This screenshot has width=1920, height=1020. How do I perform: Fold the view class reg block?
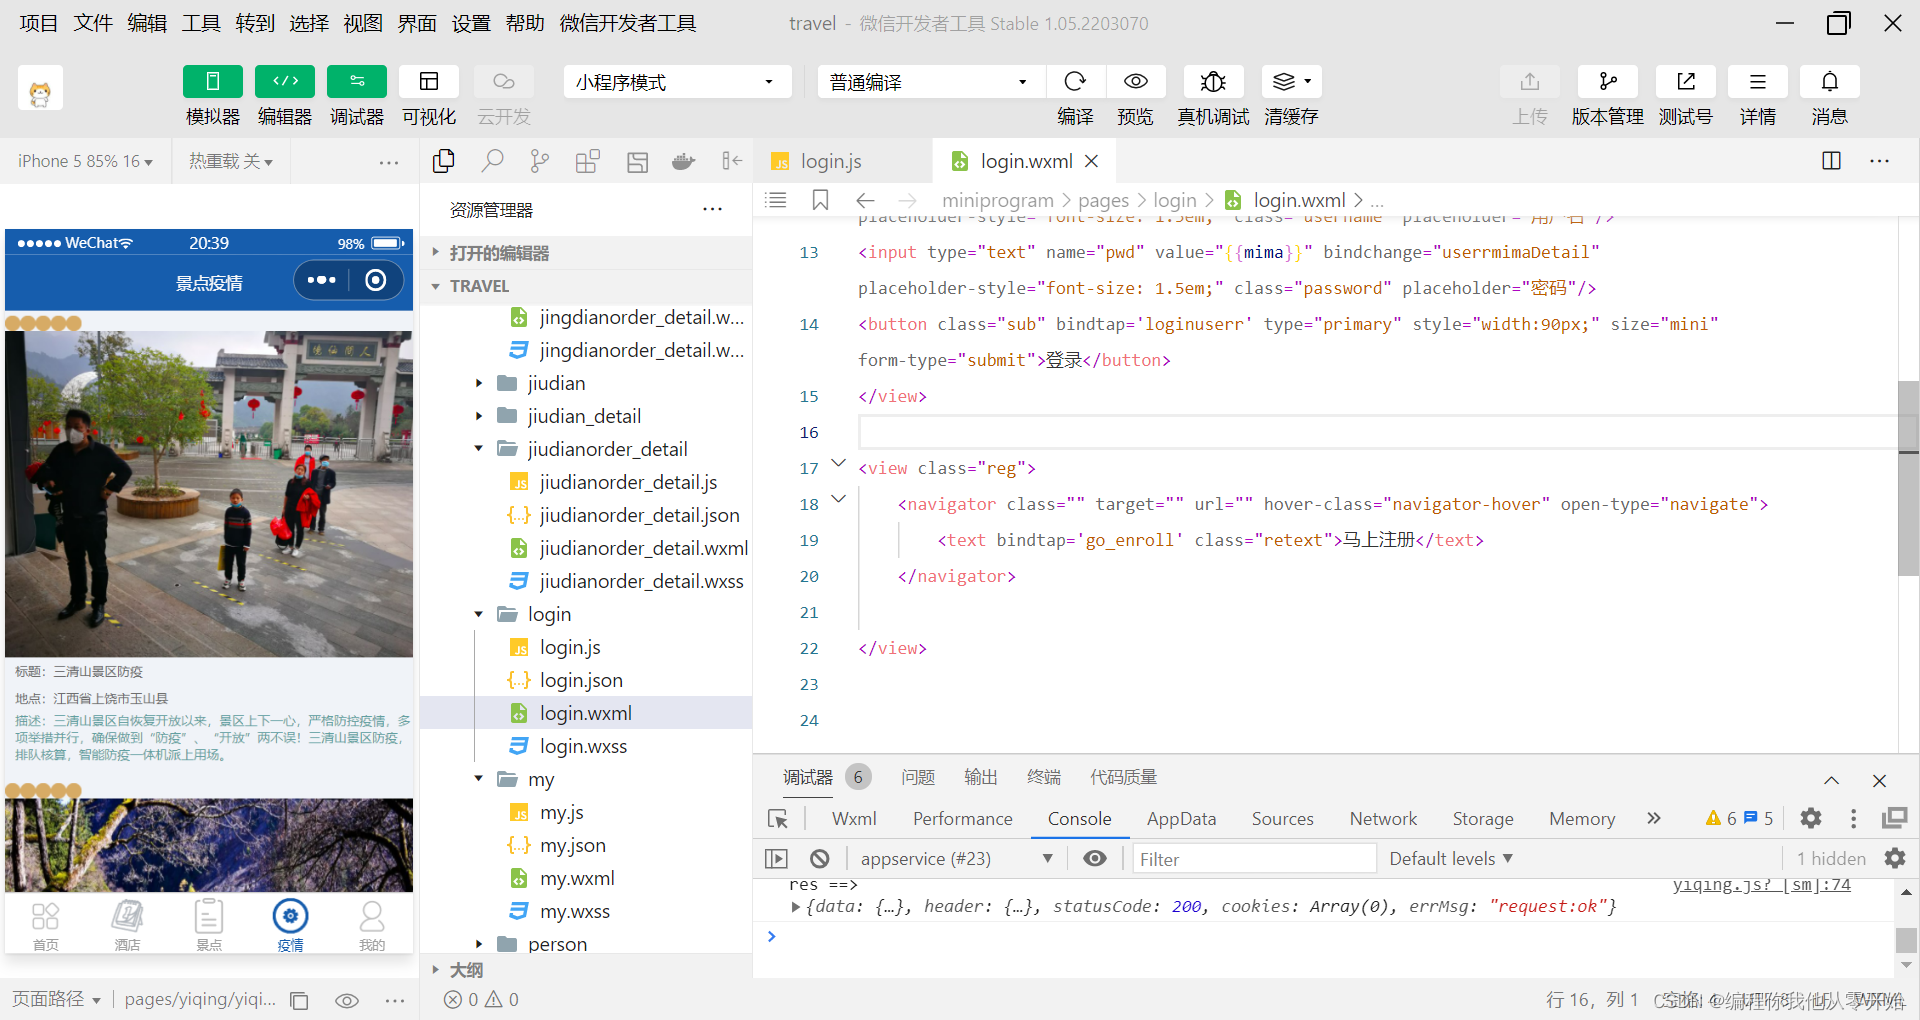click(x=839, y=464)
